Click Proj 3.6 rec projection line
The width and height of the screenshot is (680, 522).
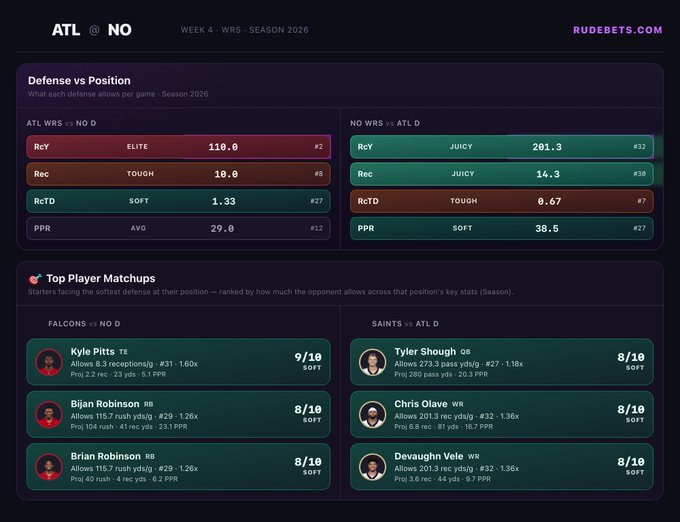point(442,479)
